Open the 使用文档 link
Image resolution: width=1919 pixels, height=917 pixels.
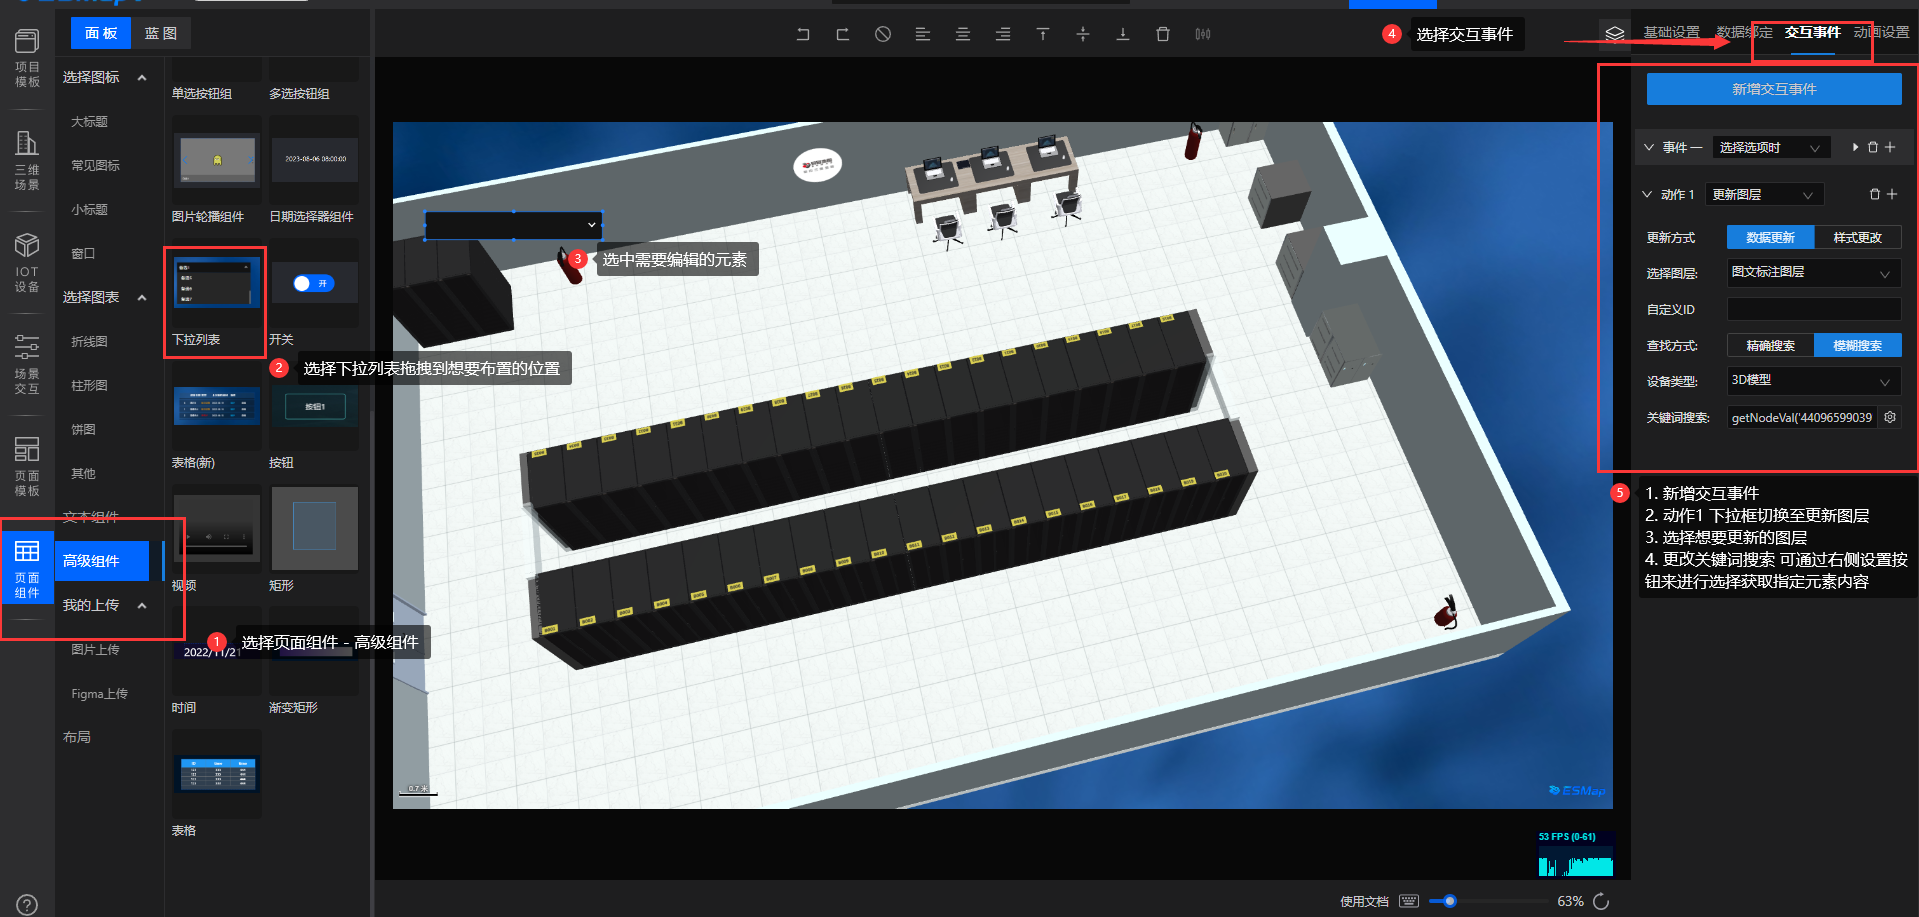coord(1364,901)
